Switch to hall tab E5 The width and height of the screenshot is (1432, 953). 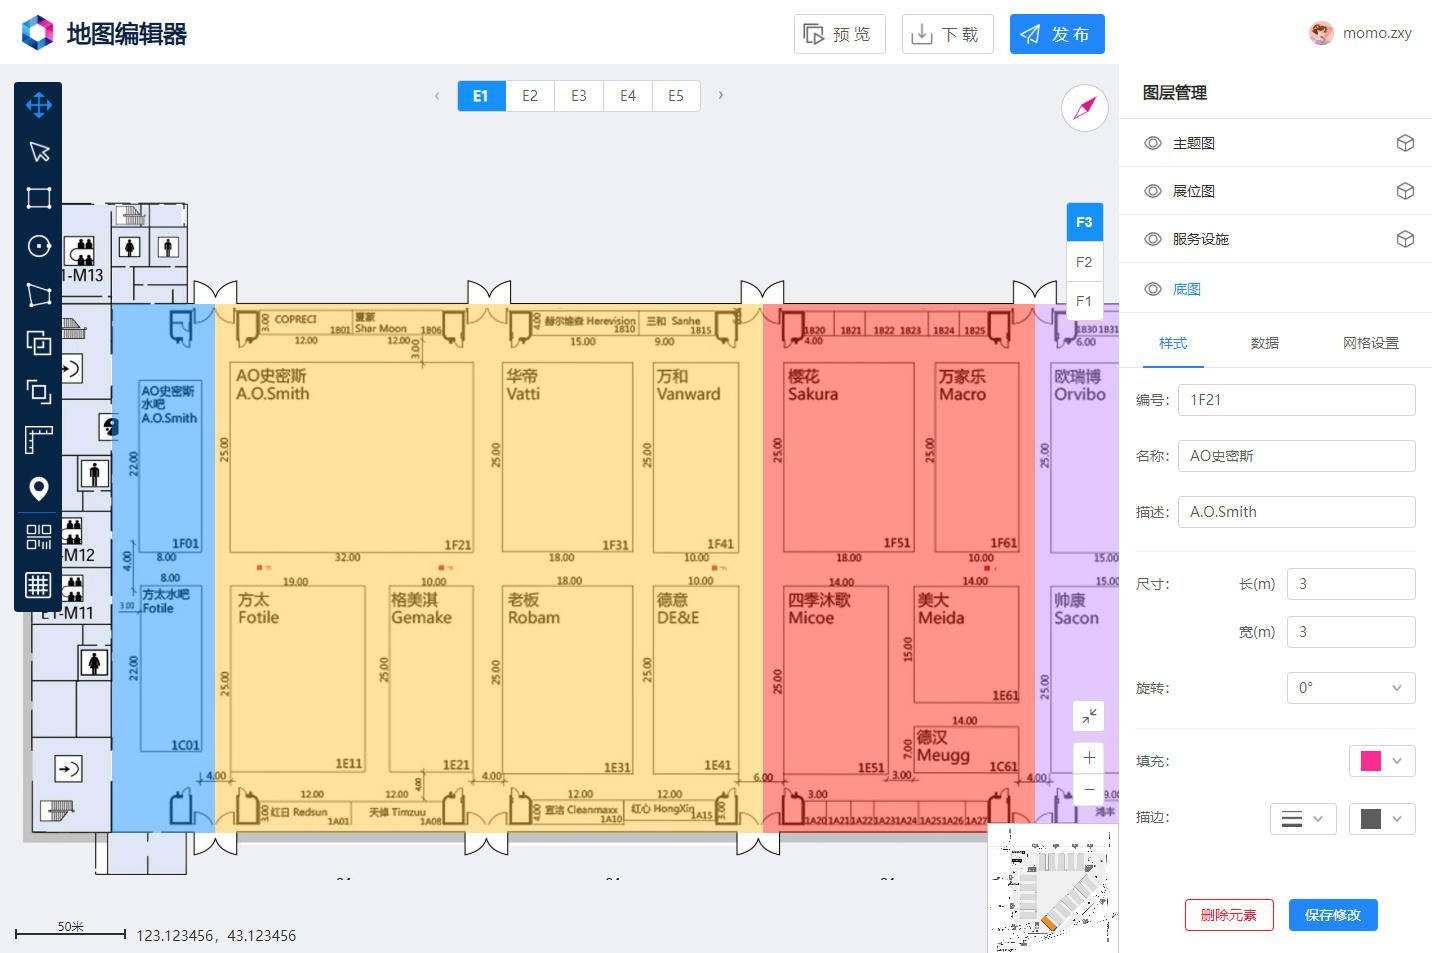pos(676,96)
